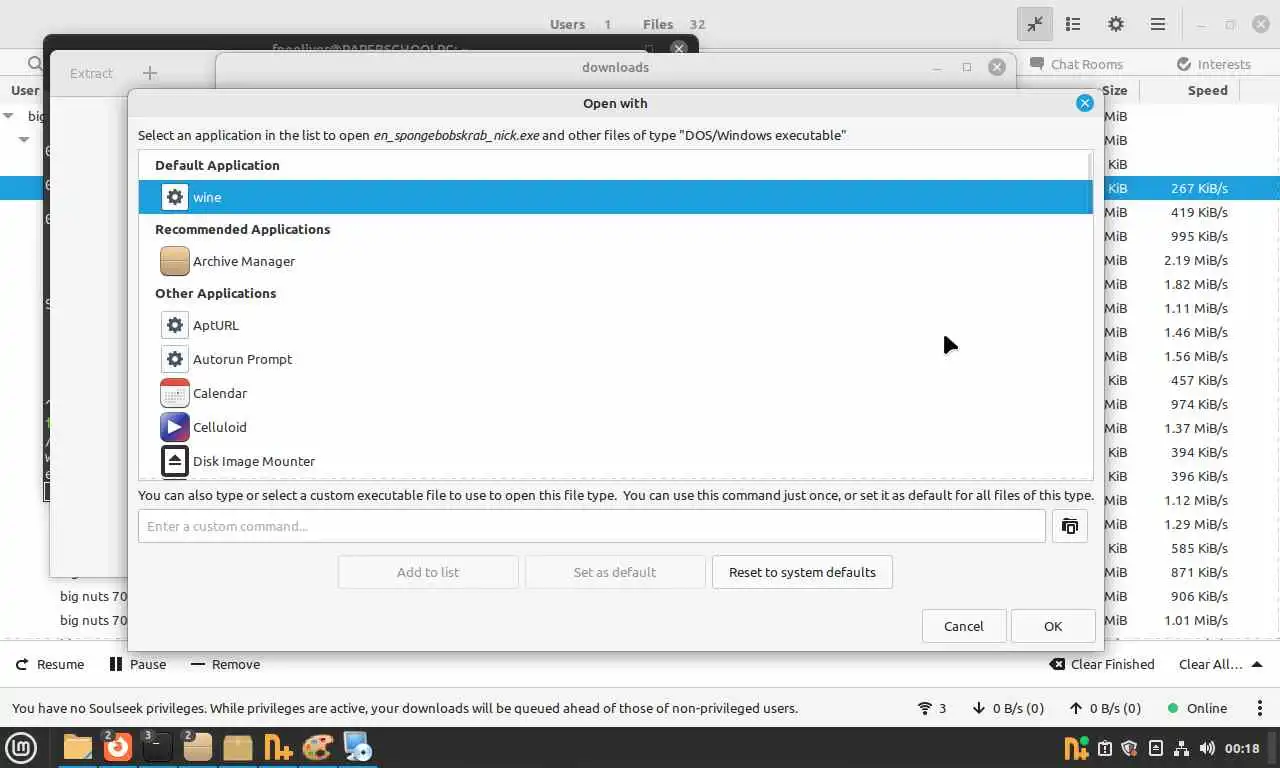Click the download speed indicator in status bar
Image resolution: width=1280 pixels, height=768 pixels.
point(1008,708)
